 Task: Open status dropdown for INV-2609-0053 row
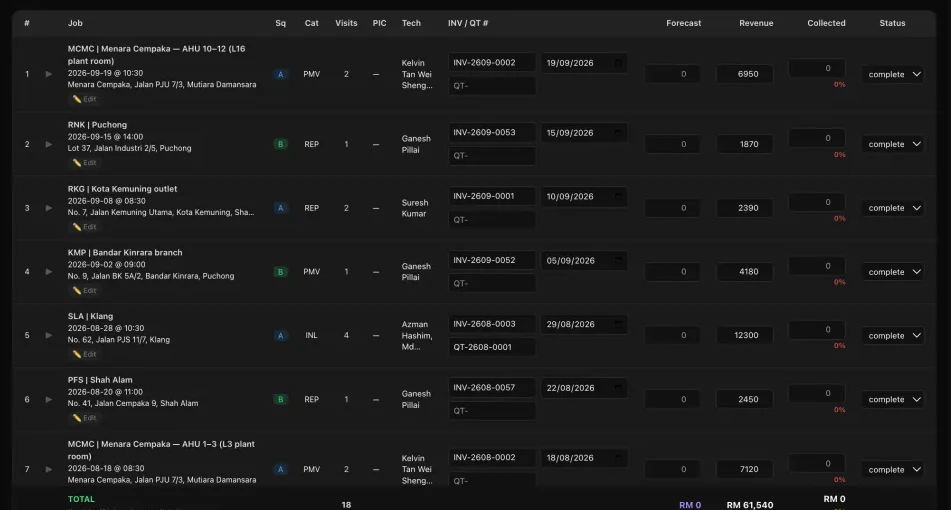tap(893, 144)
